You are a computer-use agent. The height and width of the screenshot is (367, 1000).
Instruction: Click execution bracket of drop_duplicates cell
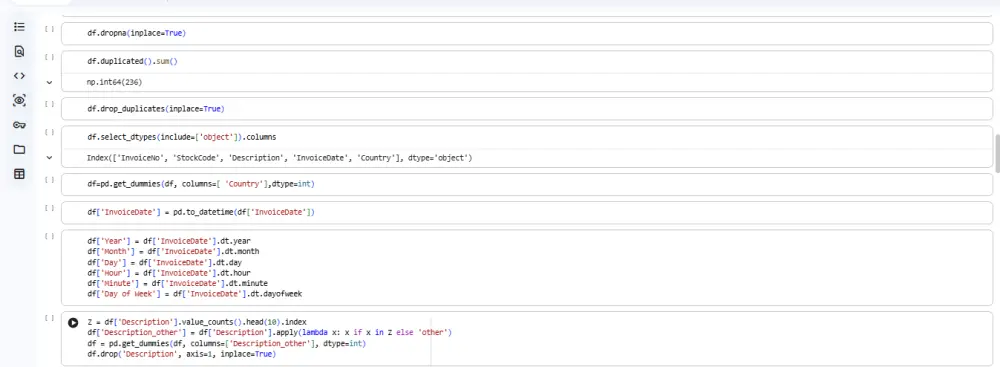tap(49, 104)
